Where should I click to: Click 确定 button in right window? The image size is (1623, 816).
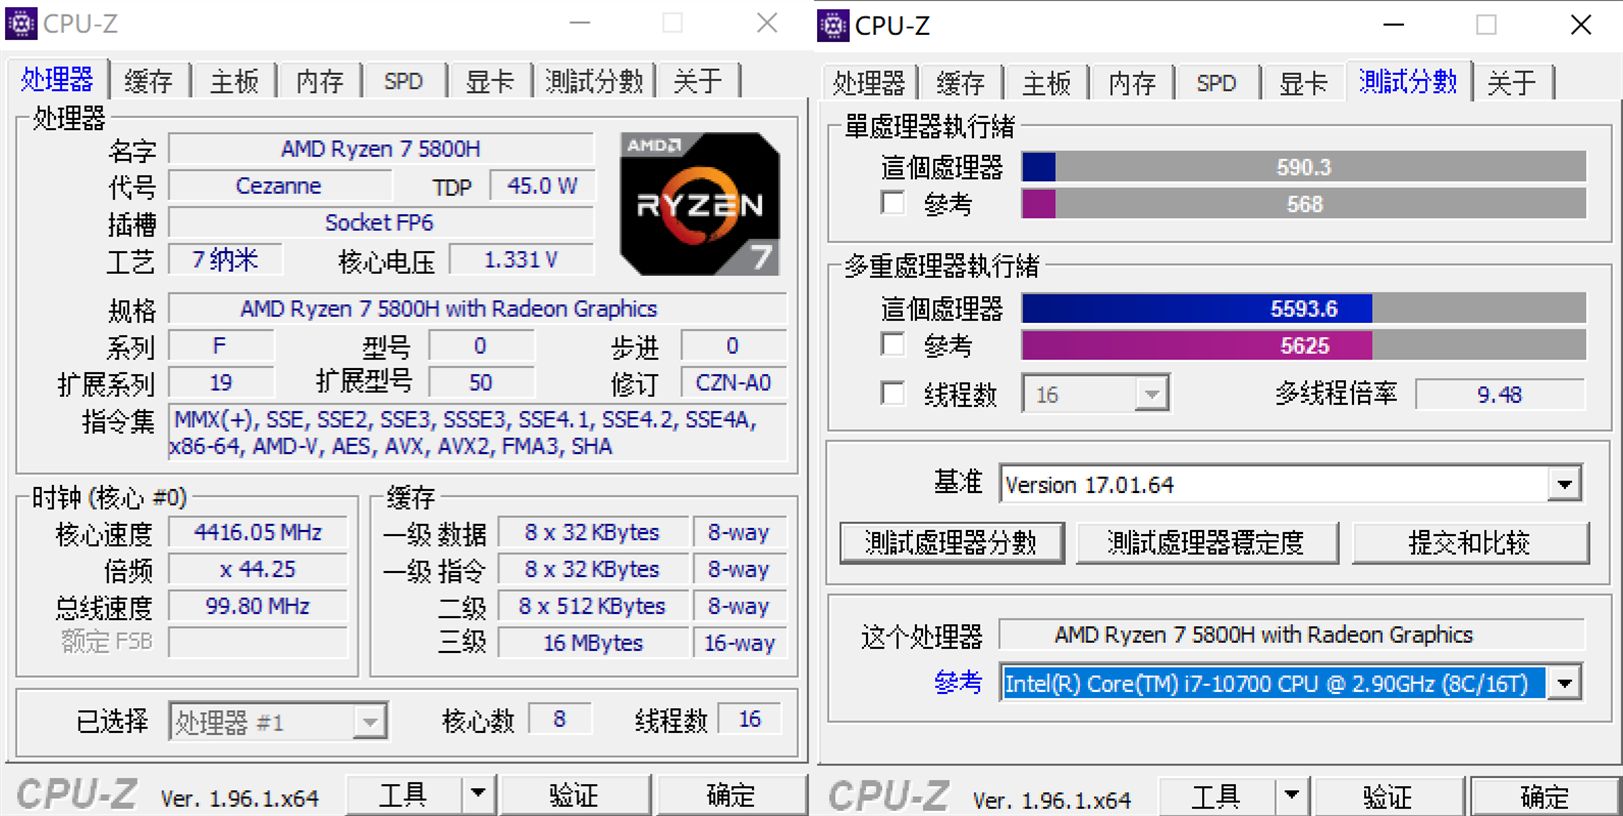pyautogui.click(x=1544, y=796)
